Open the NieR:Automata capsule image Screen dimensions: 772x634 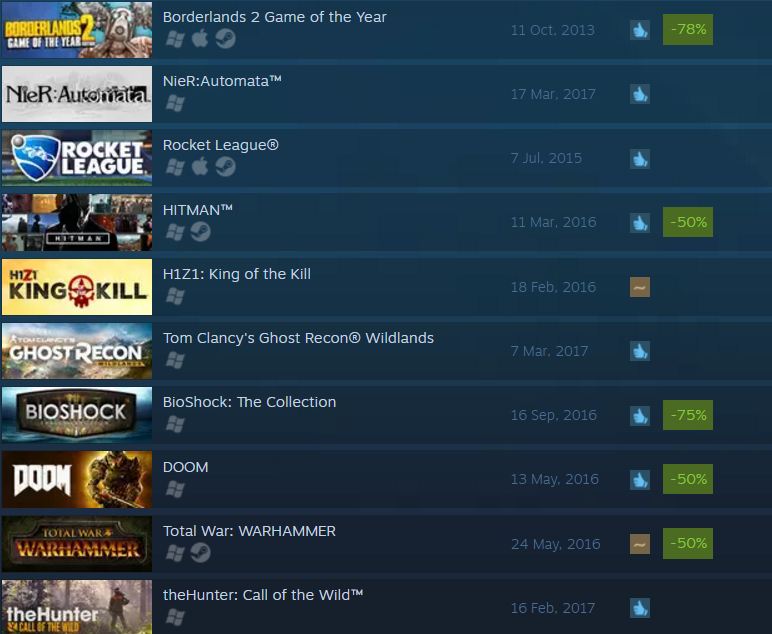pos(77,94)
